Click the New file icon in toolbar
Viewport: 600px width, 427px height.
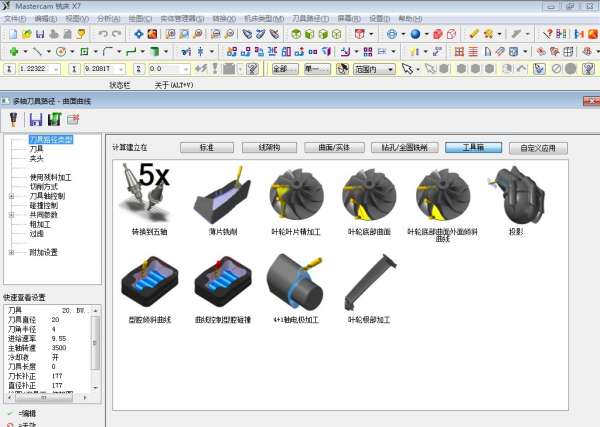(13, 34)
